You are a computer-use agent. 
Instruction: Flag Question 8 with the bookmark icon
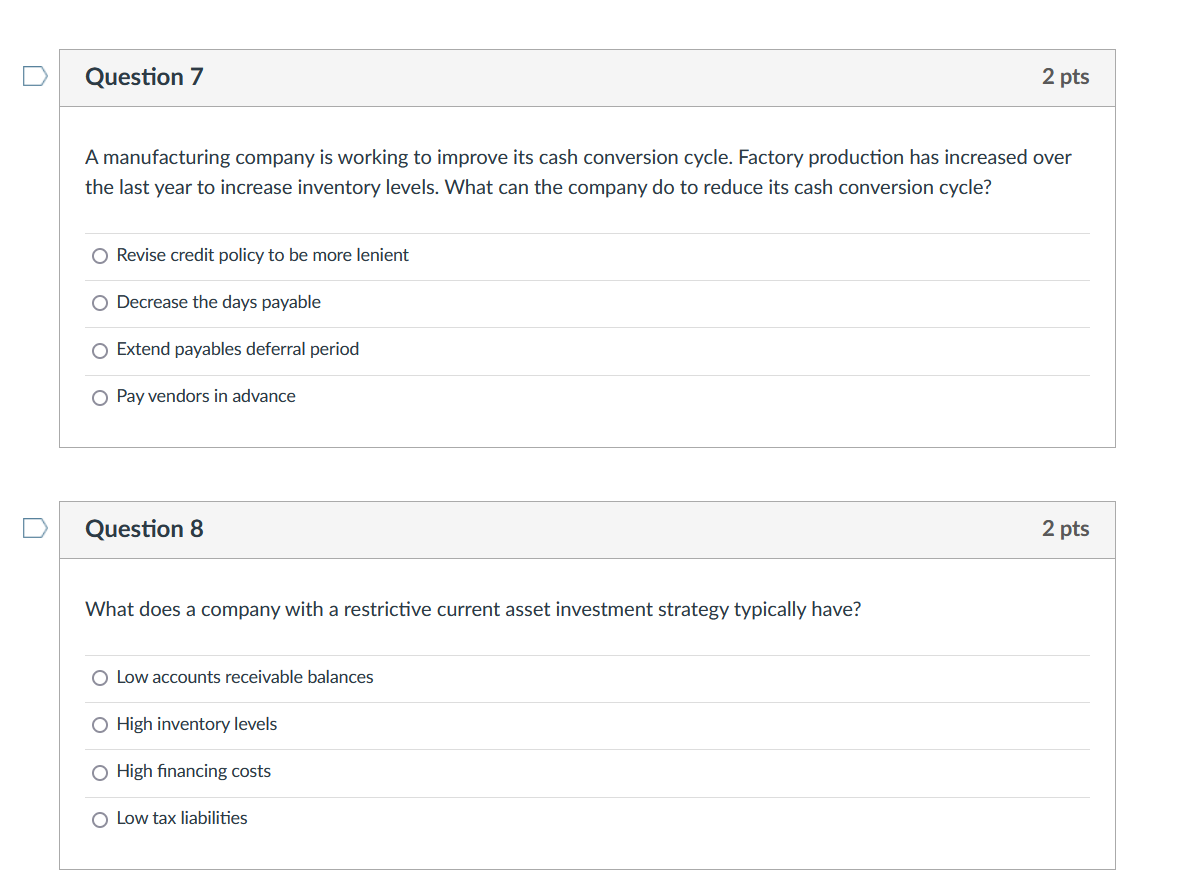click(x=34, y=528)
